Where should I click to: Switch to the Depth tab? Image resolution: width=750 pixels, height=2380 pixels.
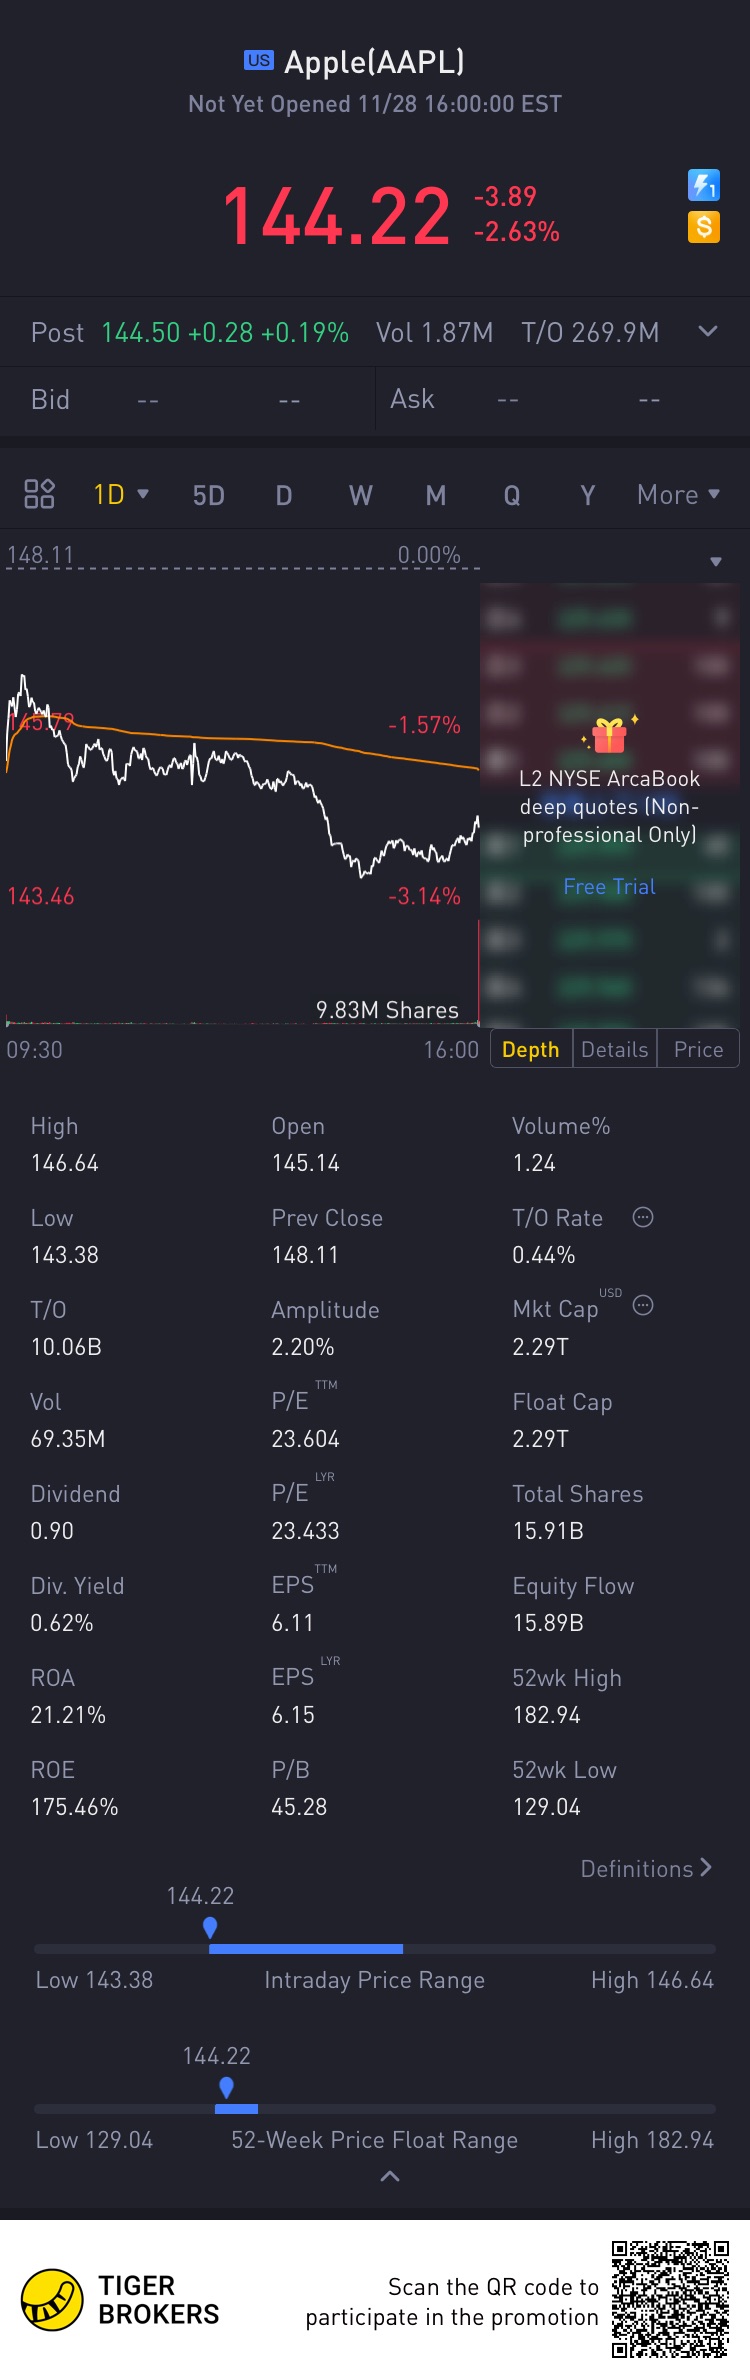[530, 1049]
